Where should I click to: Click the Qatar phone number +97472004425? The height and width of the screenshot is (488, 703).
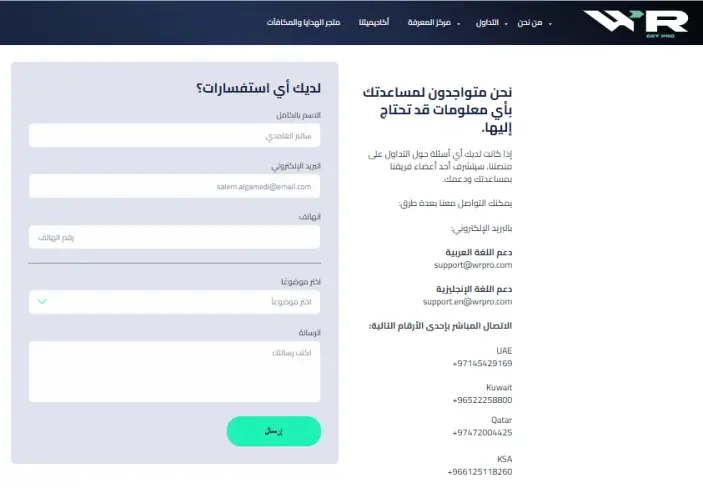[482, 433]
